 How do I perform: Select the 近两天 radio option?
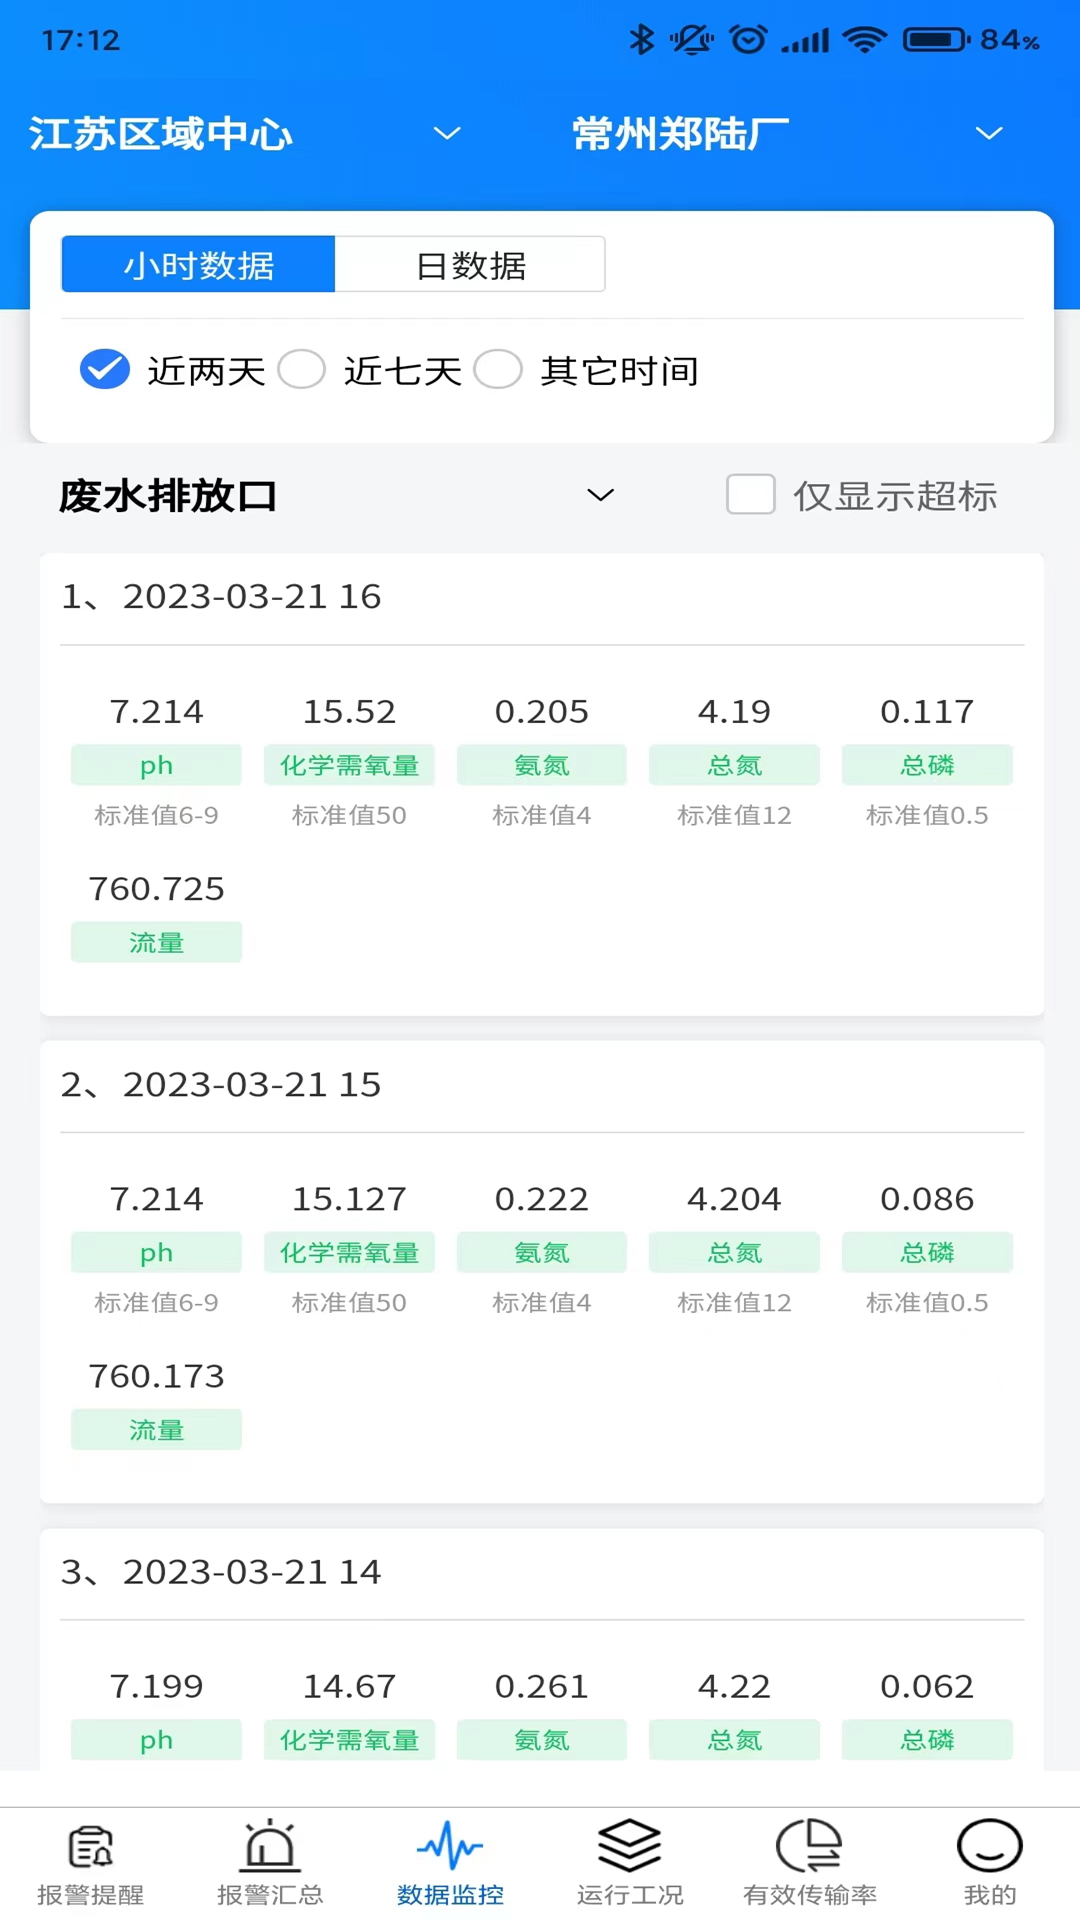coord(105,369)
